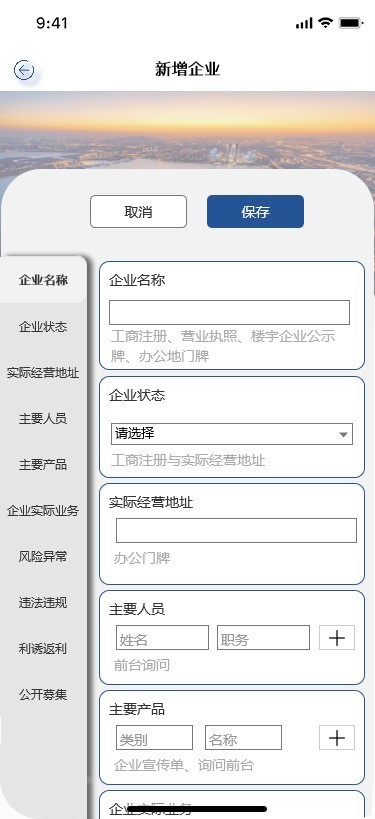Add another 主要产品 entry with plus icon
This screenshot has height=819, width=375.
[x=337, y=738]
